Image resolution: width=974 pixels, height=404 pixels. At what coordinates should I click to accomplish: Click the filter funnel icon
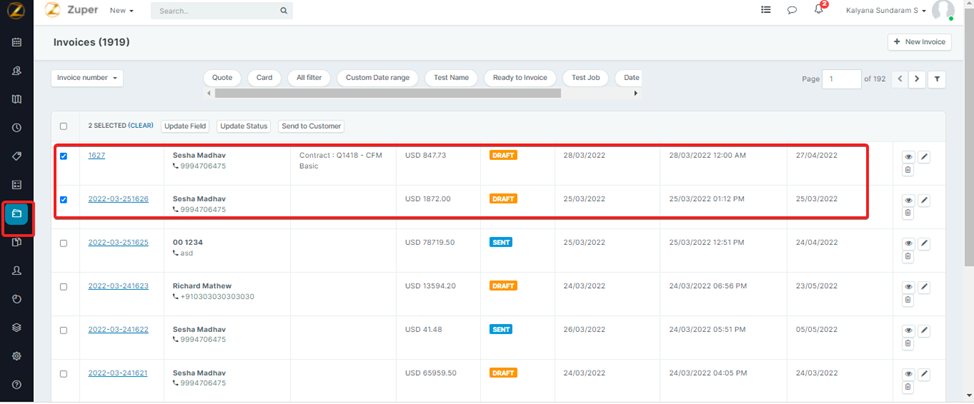pos(937,79)
